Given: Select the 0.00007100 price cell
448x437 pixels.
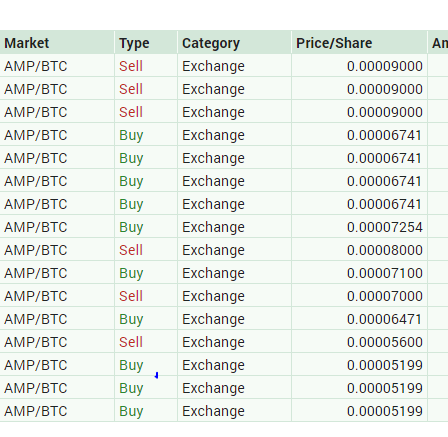Looking at the screenshot, I should pos(359,273).
